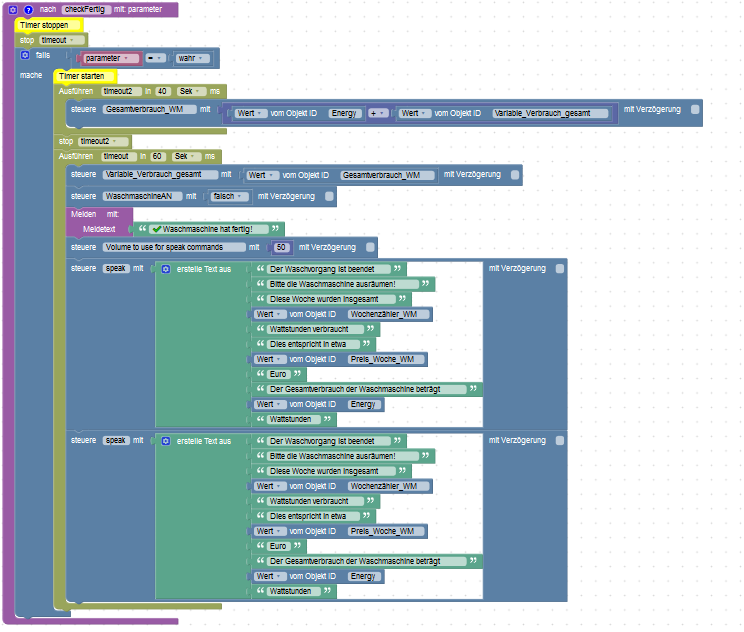
Task: Edit the 40 delay value
Action: [163, 91]
